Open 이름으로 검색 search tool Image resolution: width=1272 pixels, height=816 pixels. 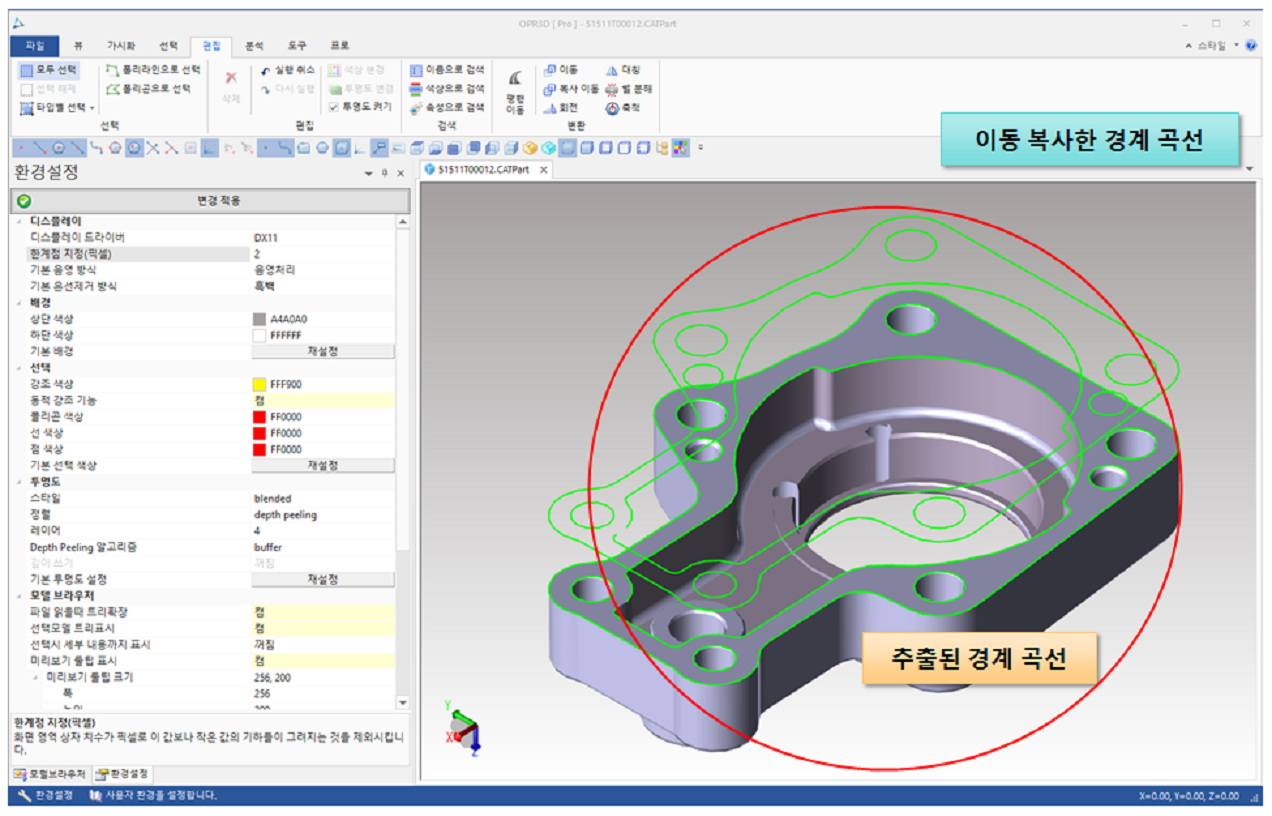(x=417, y=70)
